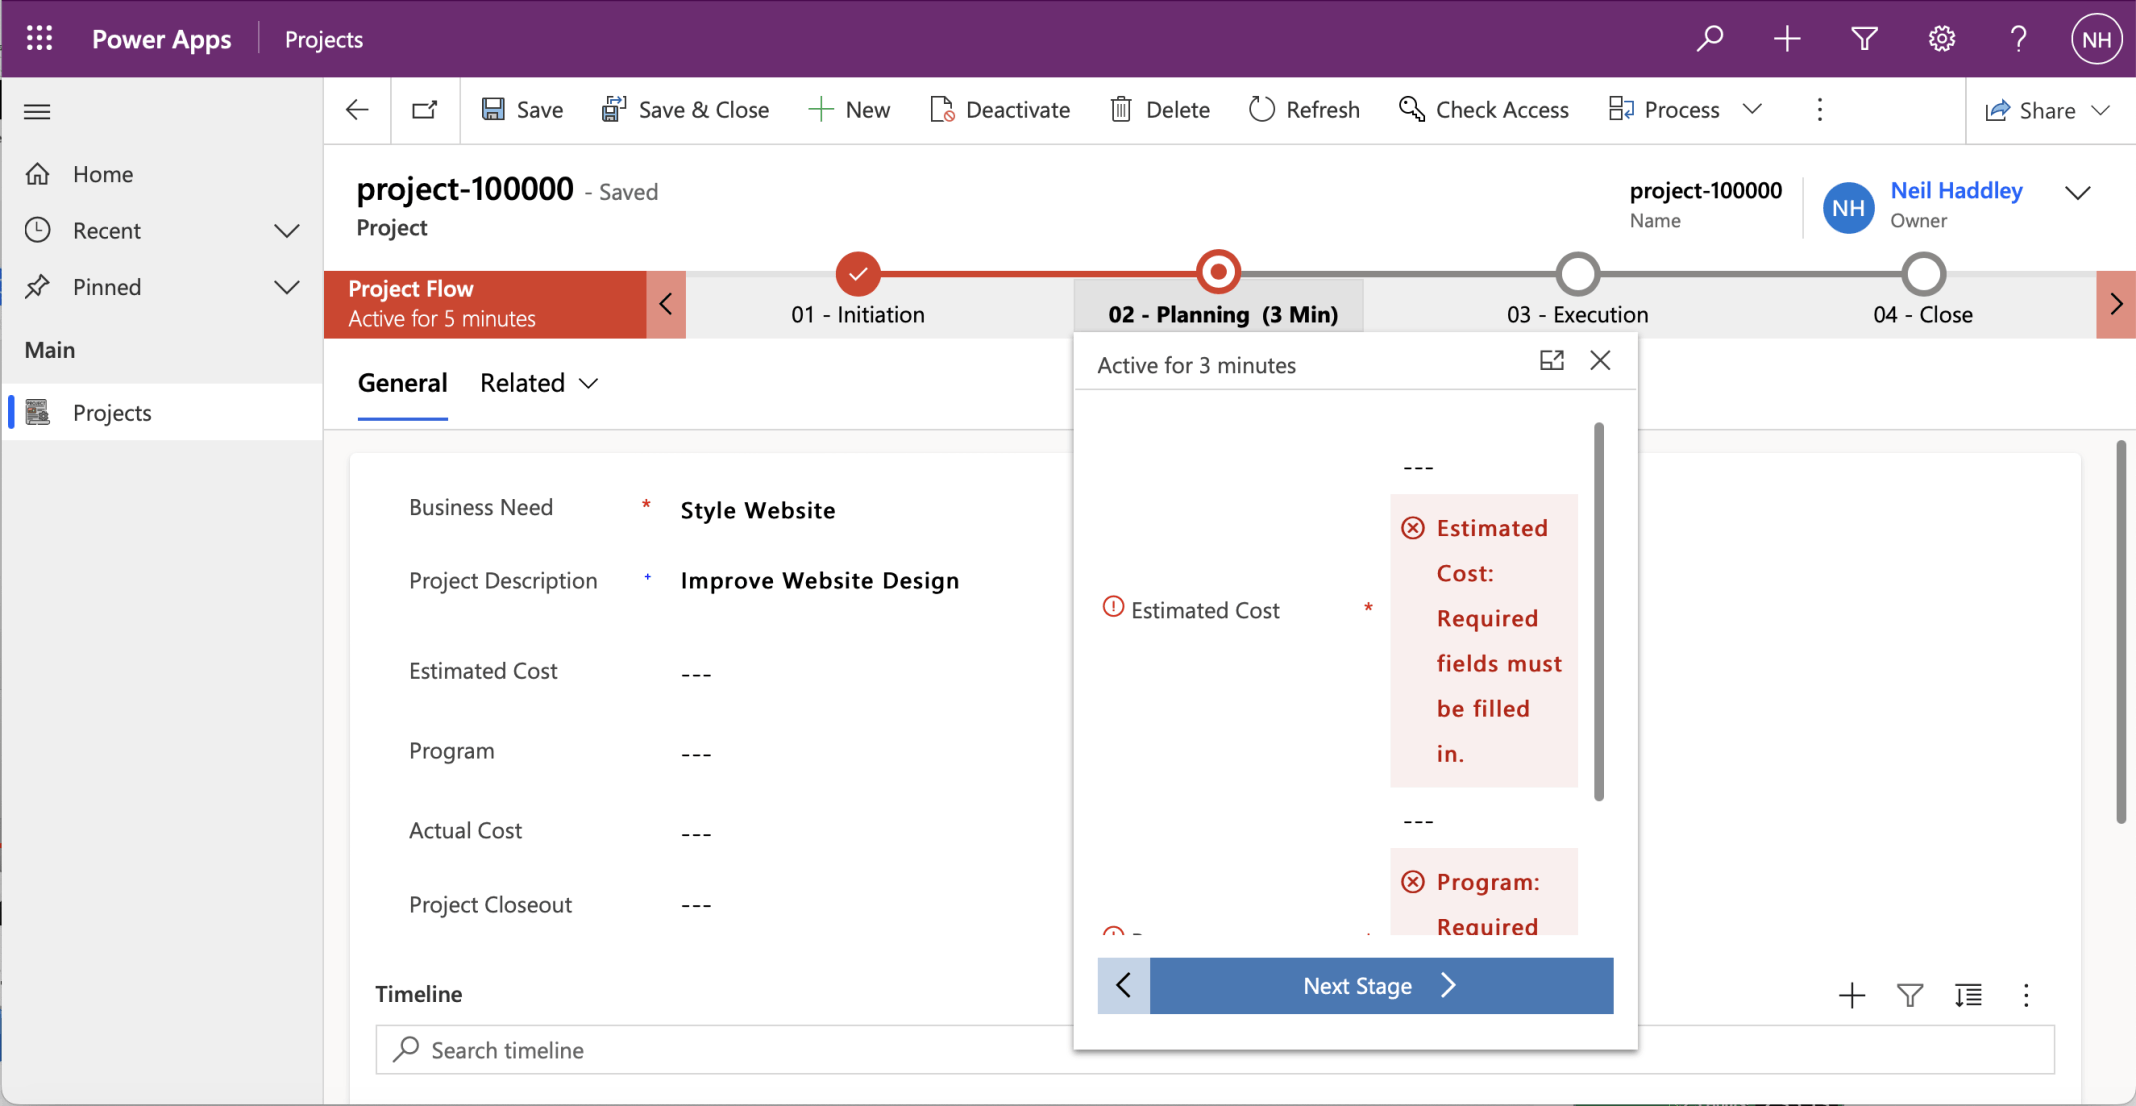Dock the stage flyout using pop-out icon

tap(1551, 361)
